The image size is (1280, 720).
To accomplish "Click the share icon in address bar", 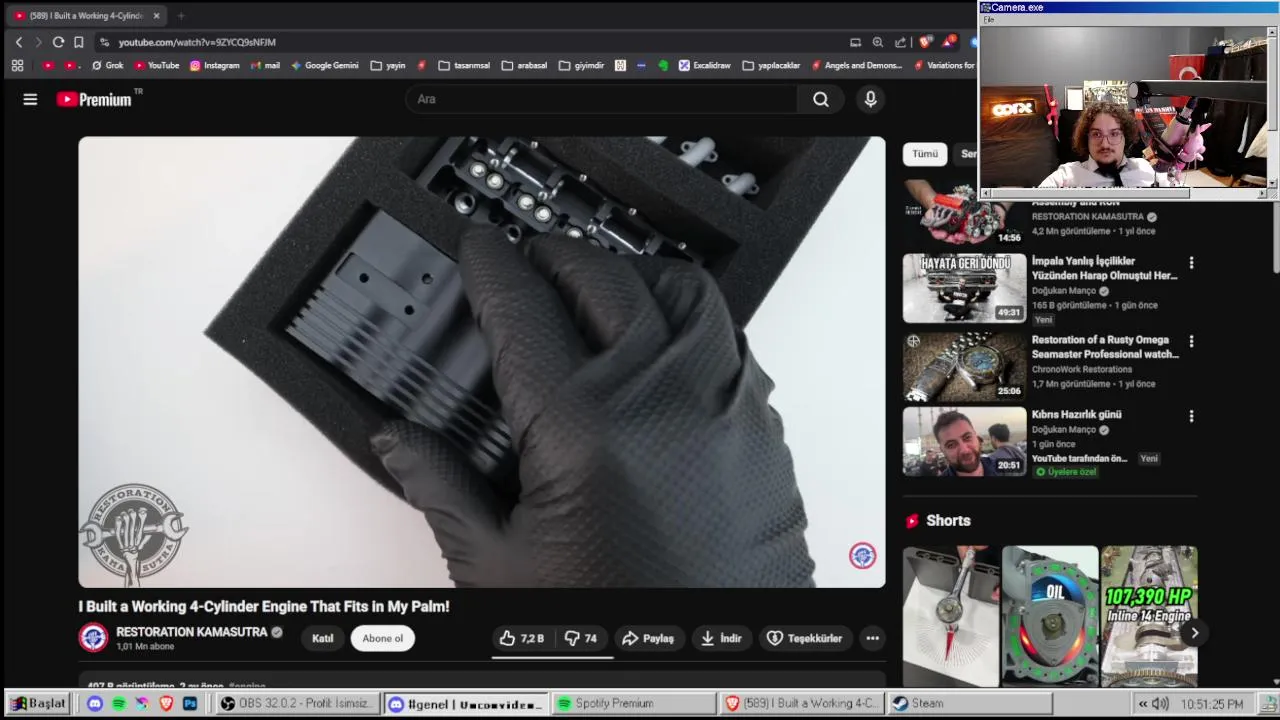I will [x=901, y=42].
